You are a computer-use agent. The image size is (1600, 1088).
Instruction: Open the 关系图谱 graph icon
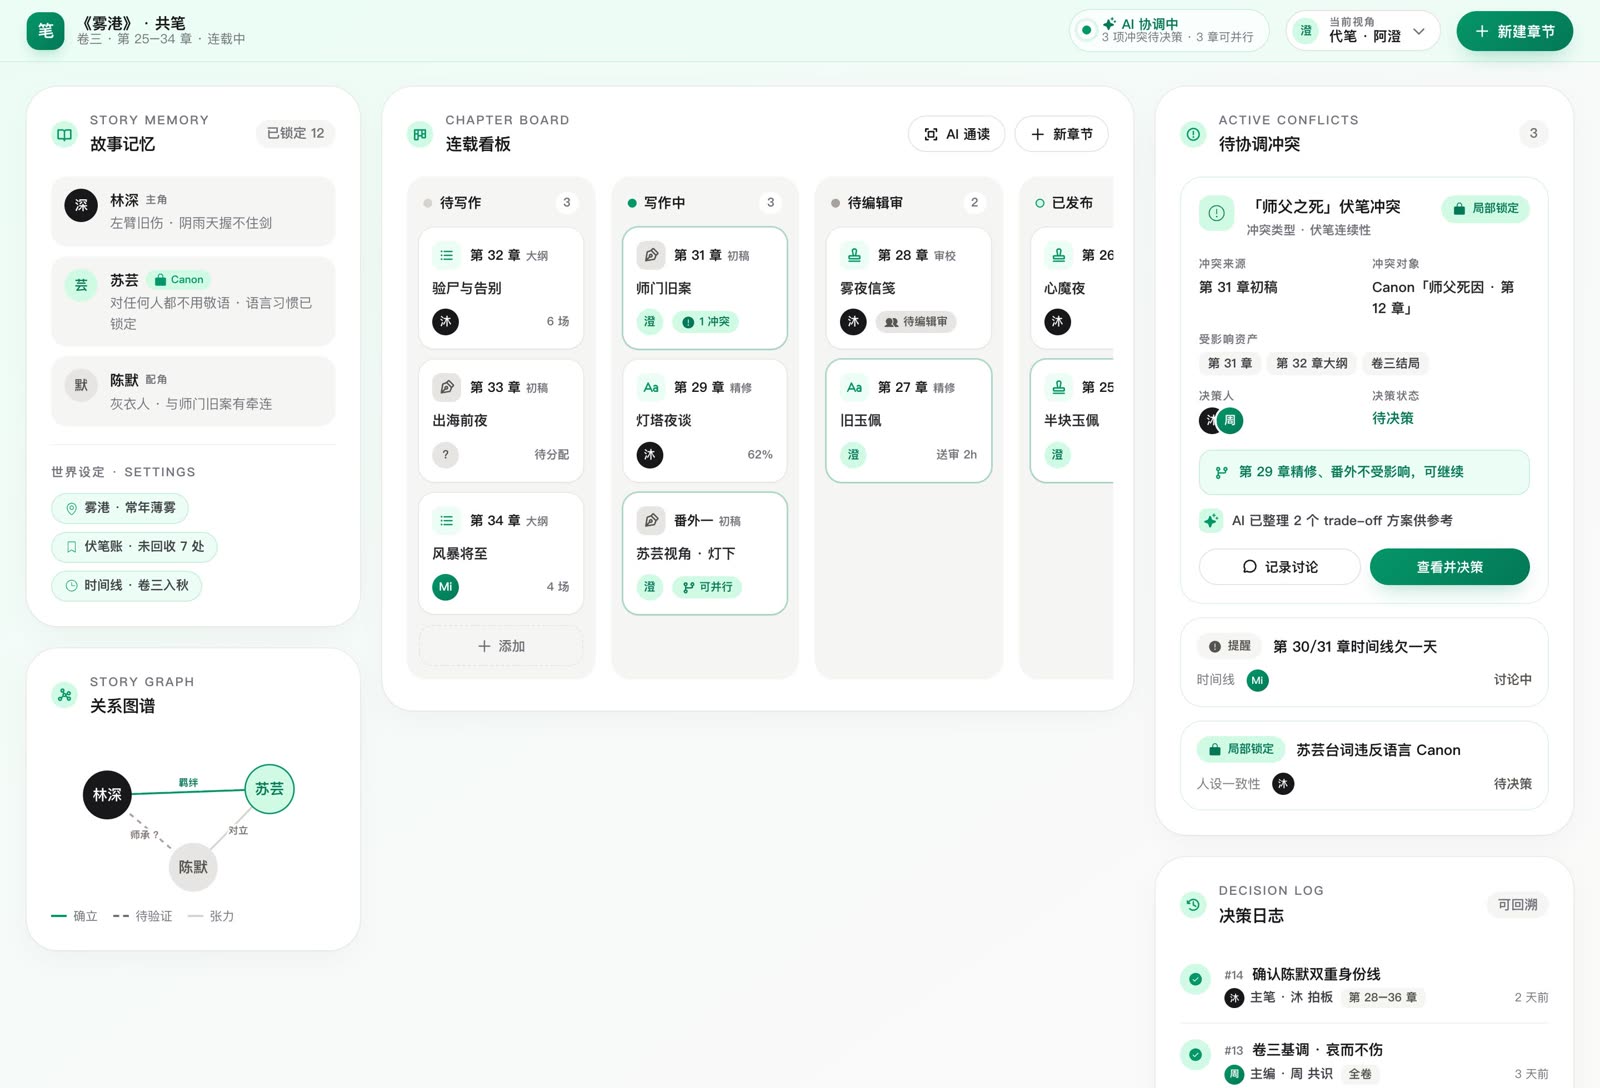click(65, 695)
